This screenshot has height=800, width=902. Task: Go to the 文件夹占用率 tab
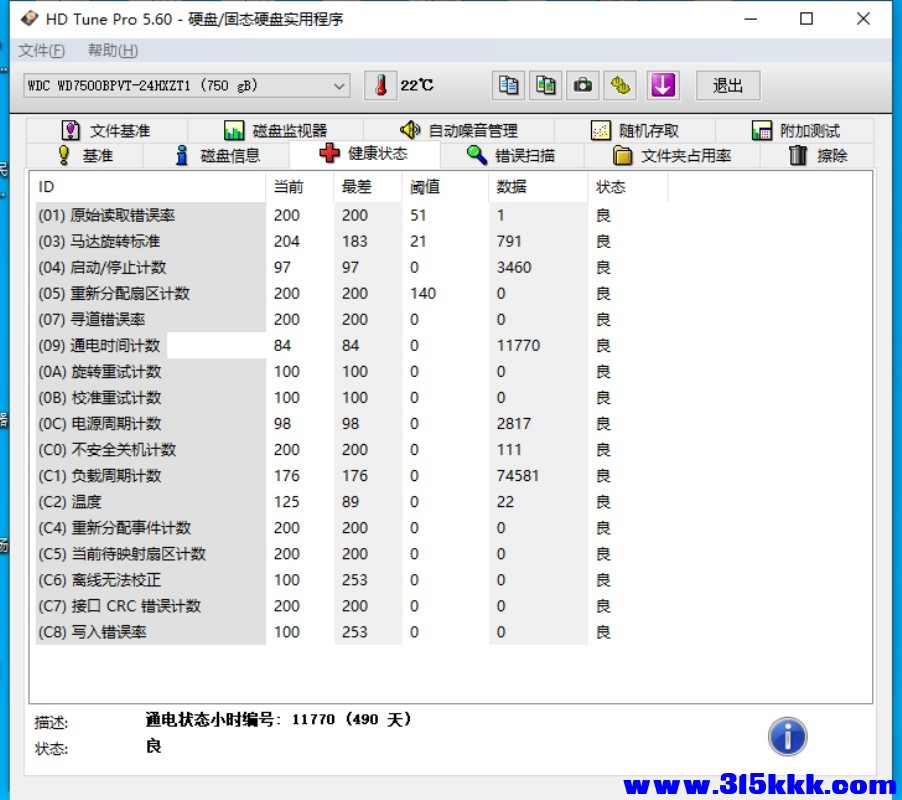(672, 155)
